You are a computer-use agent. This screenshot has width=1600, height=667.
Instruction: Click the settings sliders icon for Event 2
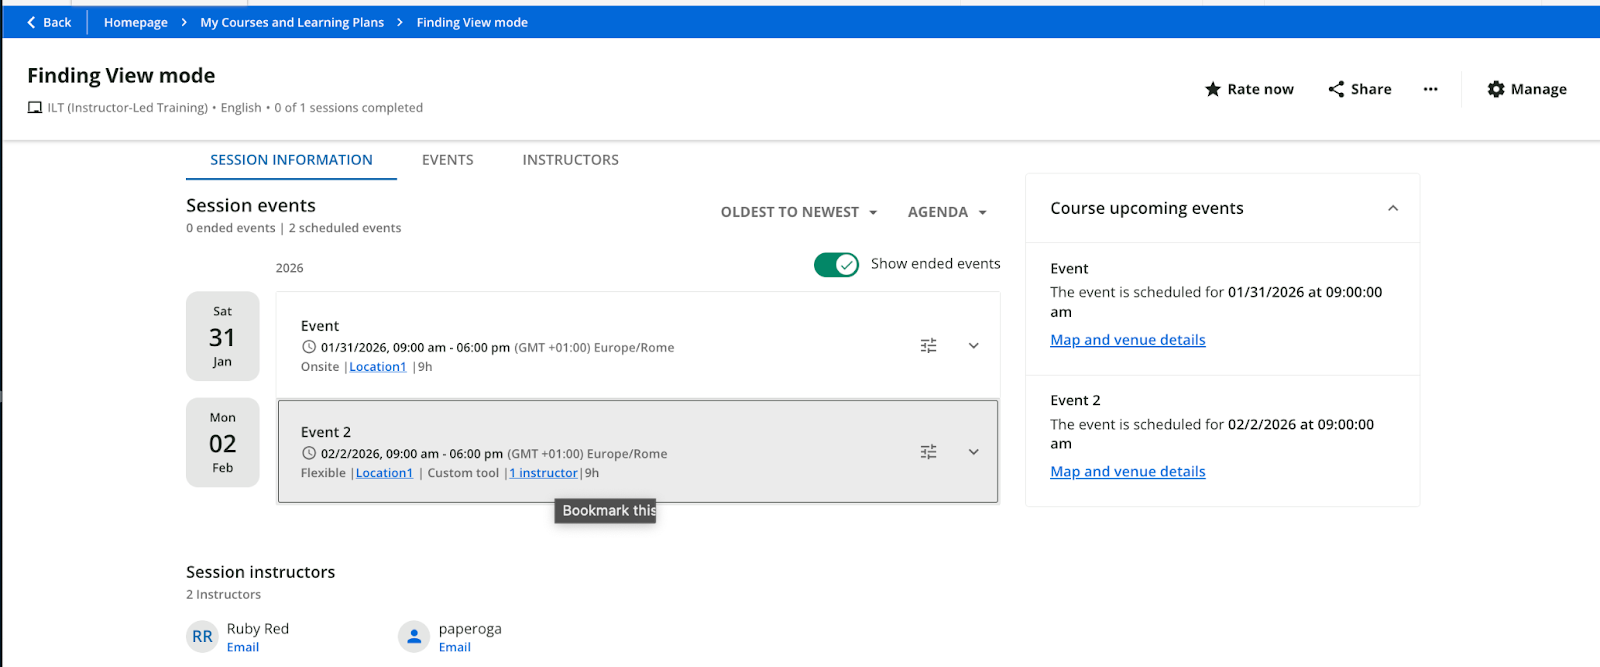click(928, 452)
